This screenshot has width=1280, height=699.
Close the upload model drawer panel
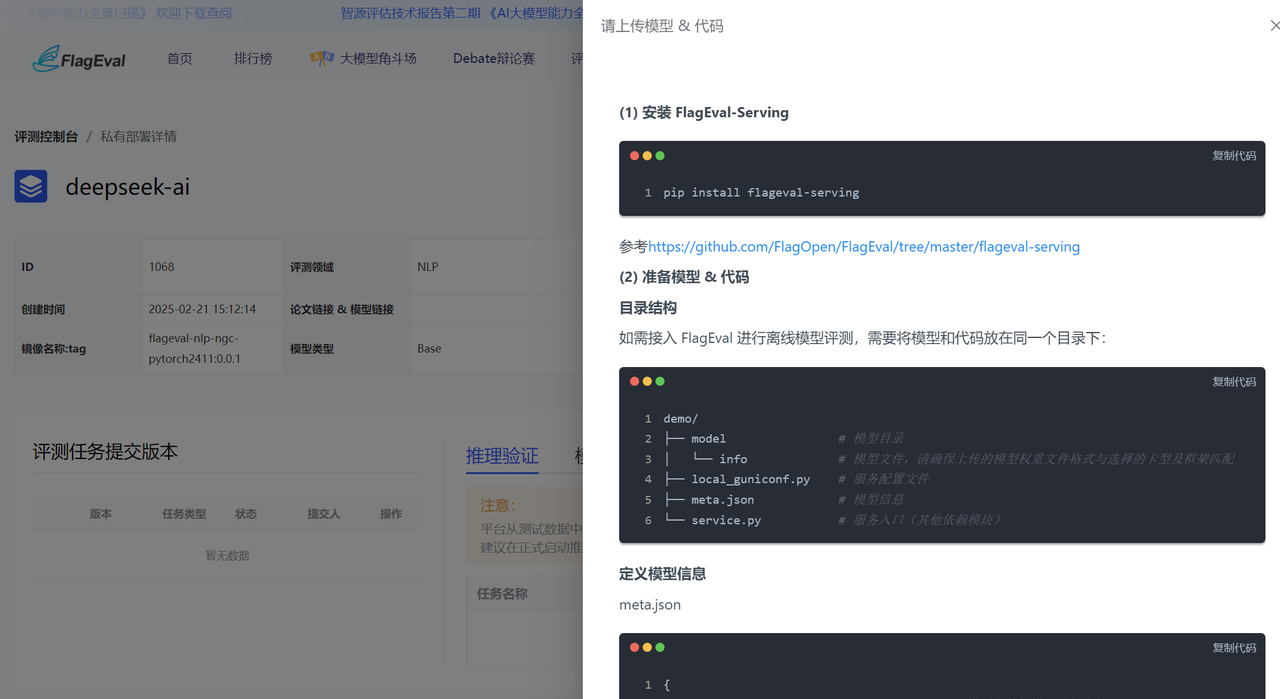(1274, 26)
